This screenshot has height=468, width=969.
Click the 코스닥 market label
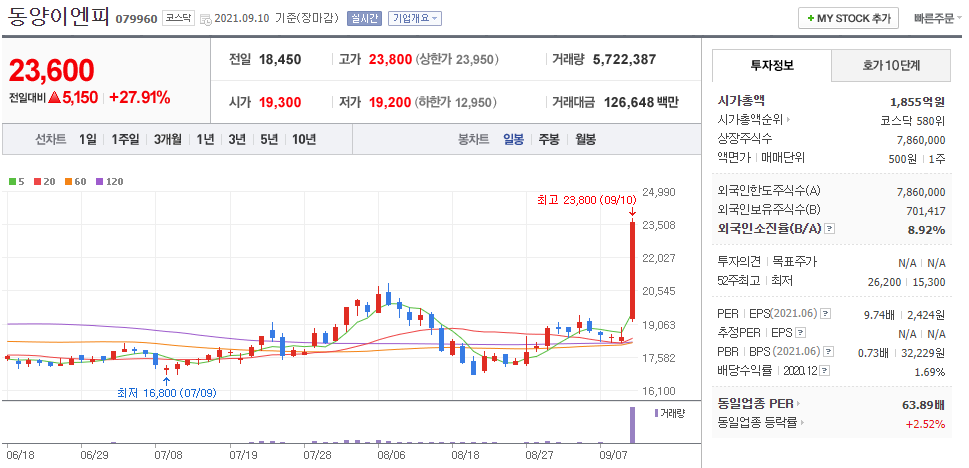178,18
